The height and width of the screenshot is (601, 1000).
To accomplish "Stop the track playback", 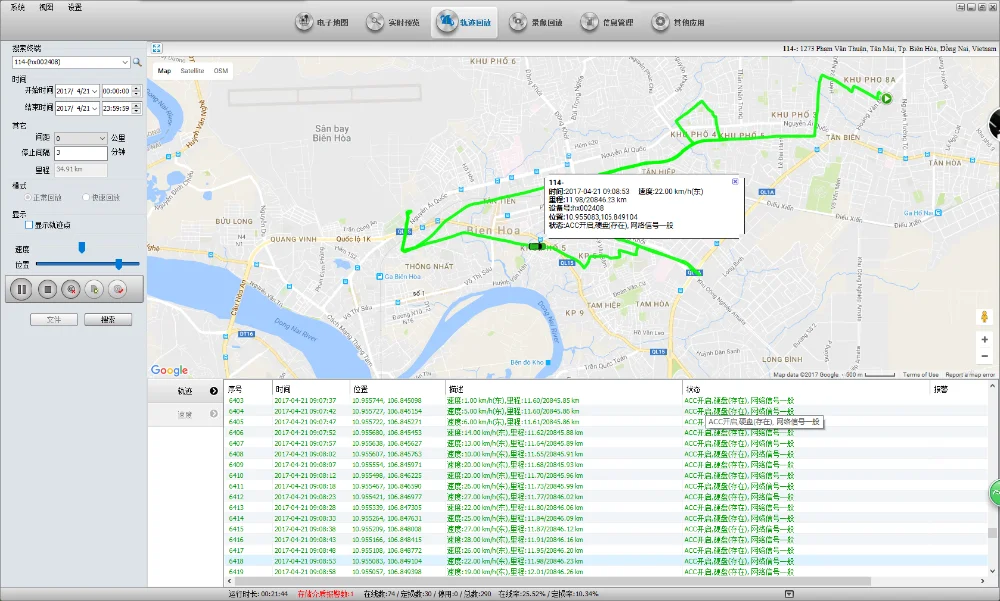I will pos(46,289).
